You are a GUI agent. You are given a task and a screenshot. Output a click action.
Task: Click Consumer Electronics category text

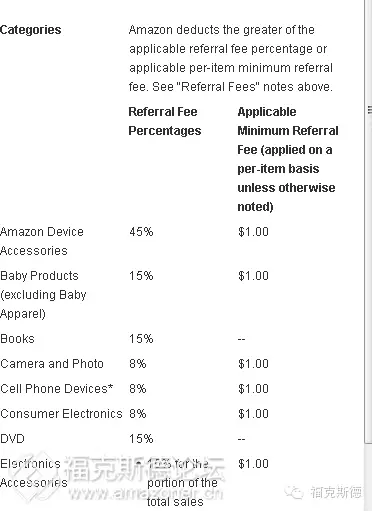point(61,414)
